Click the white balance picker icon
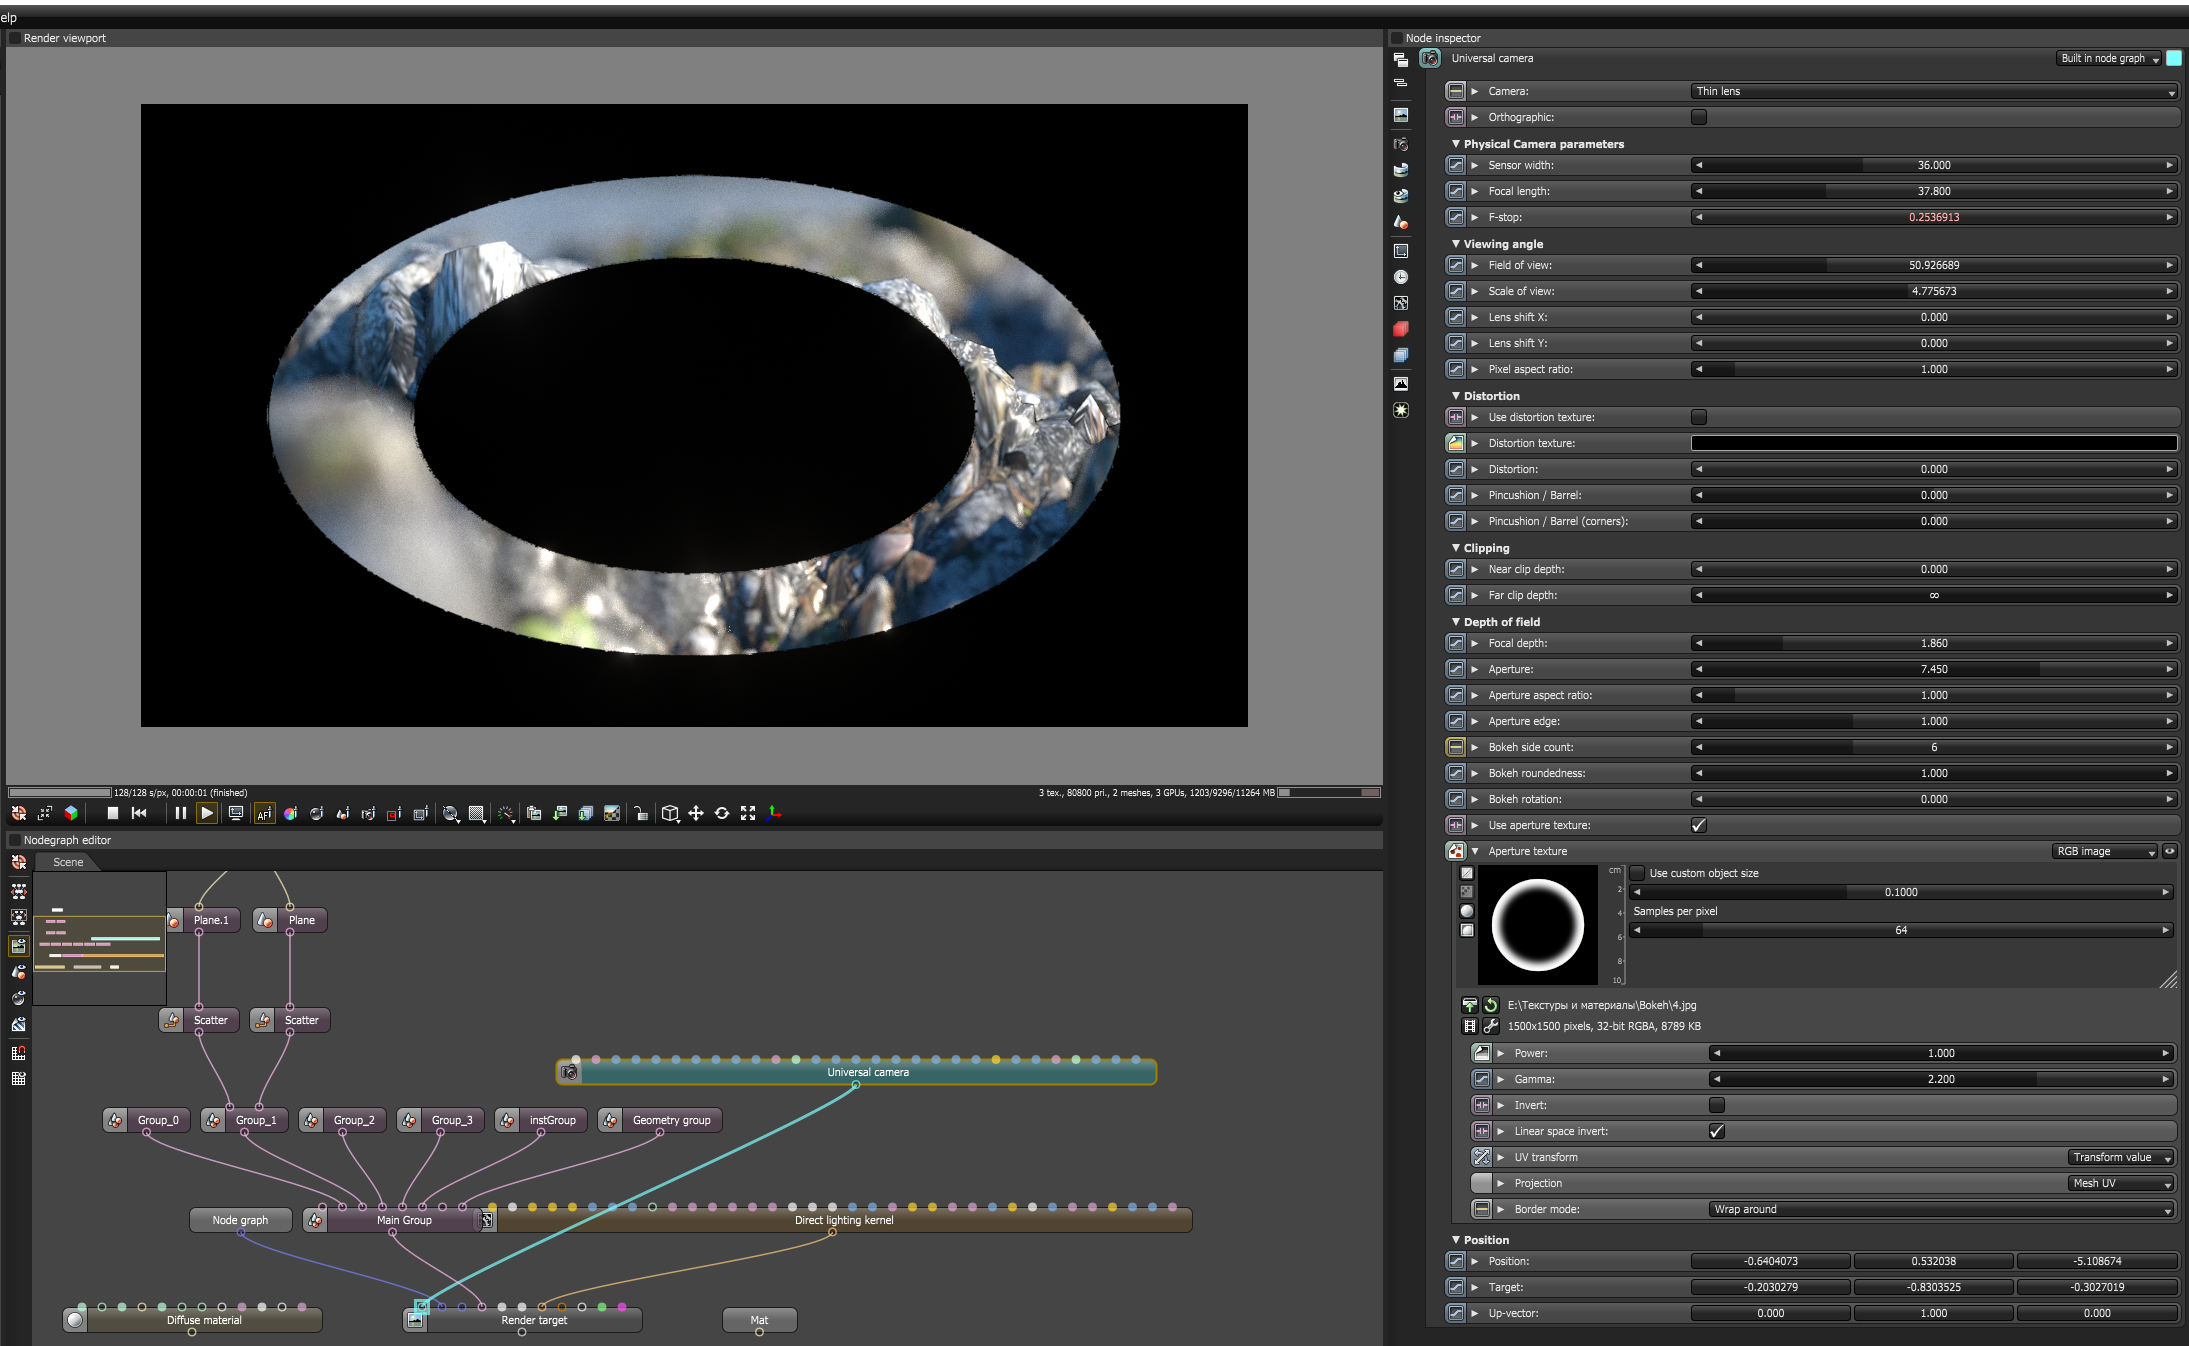 coord(290,813)
